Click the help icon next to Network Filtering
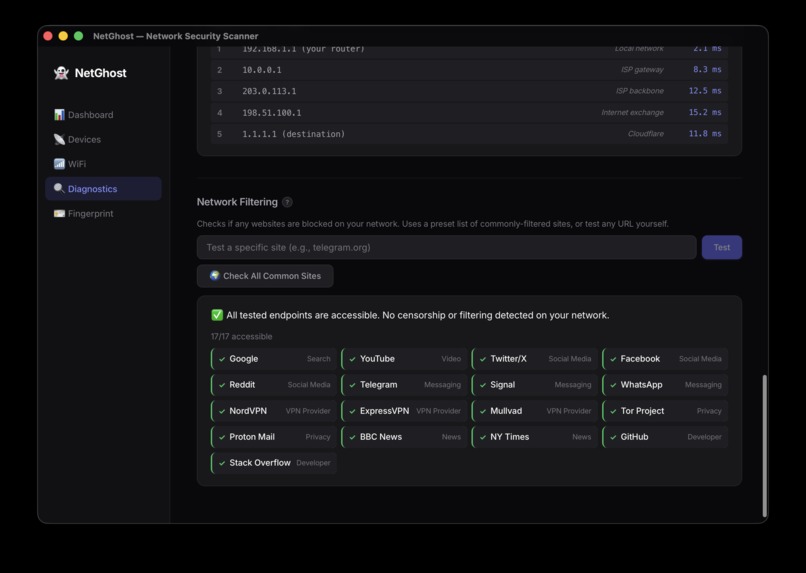The height and width of the screenshot is (573, 806). pos(287,202)
